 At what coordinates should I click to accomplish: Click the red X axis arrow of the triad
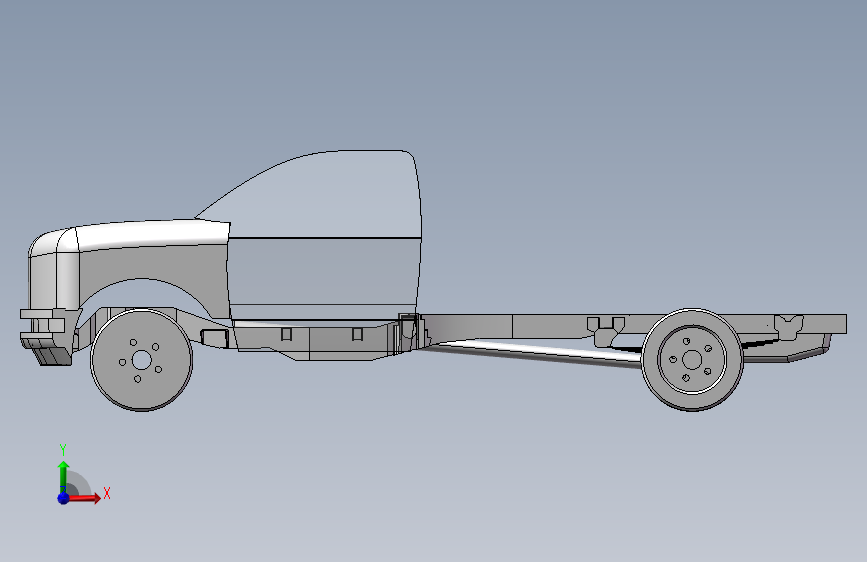point(83,498)
